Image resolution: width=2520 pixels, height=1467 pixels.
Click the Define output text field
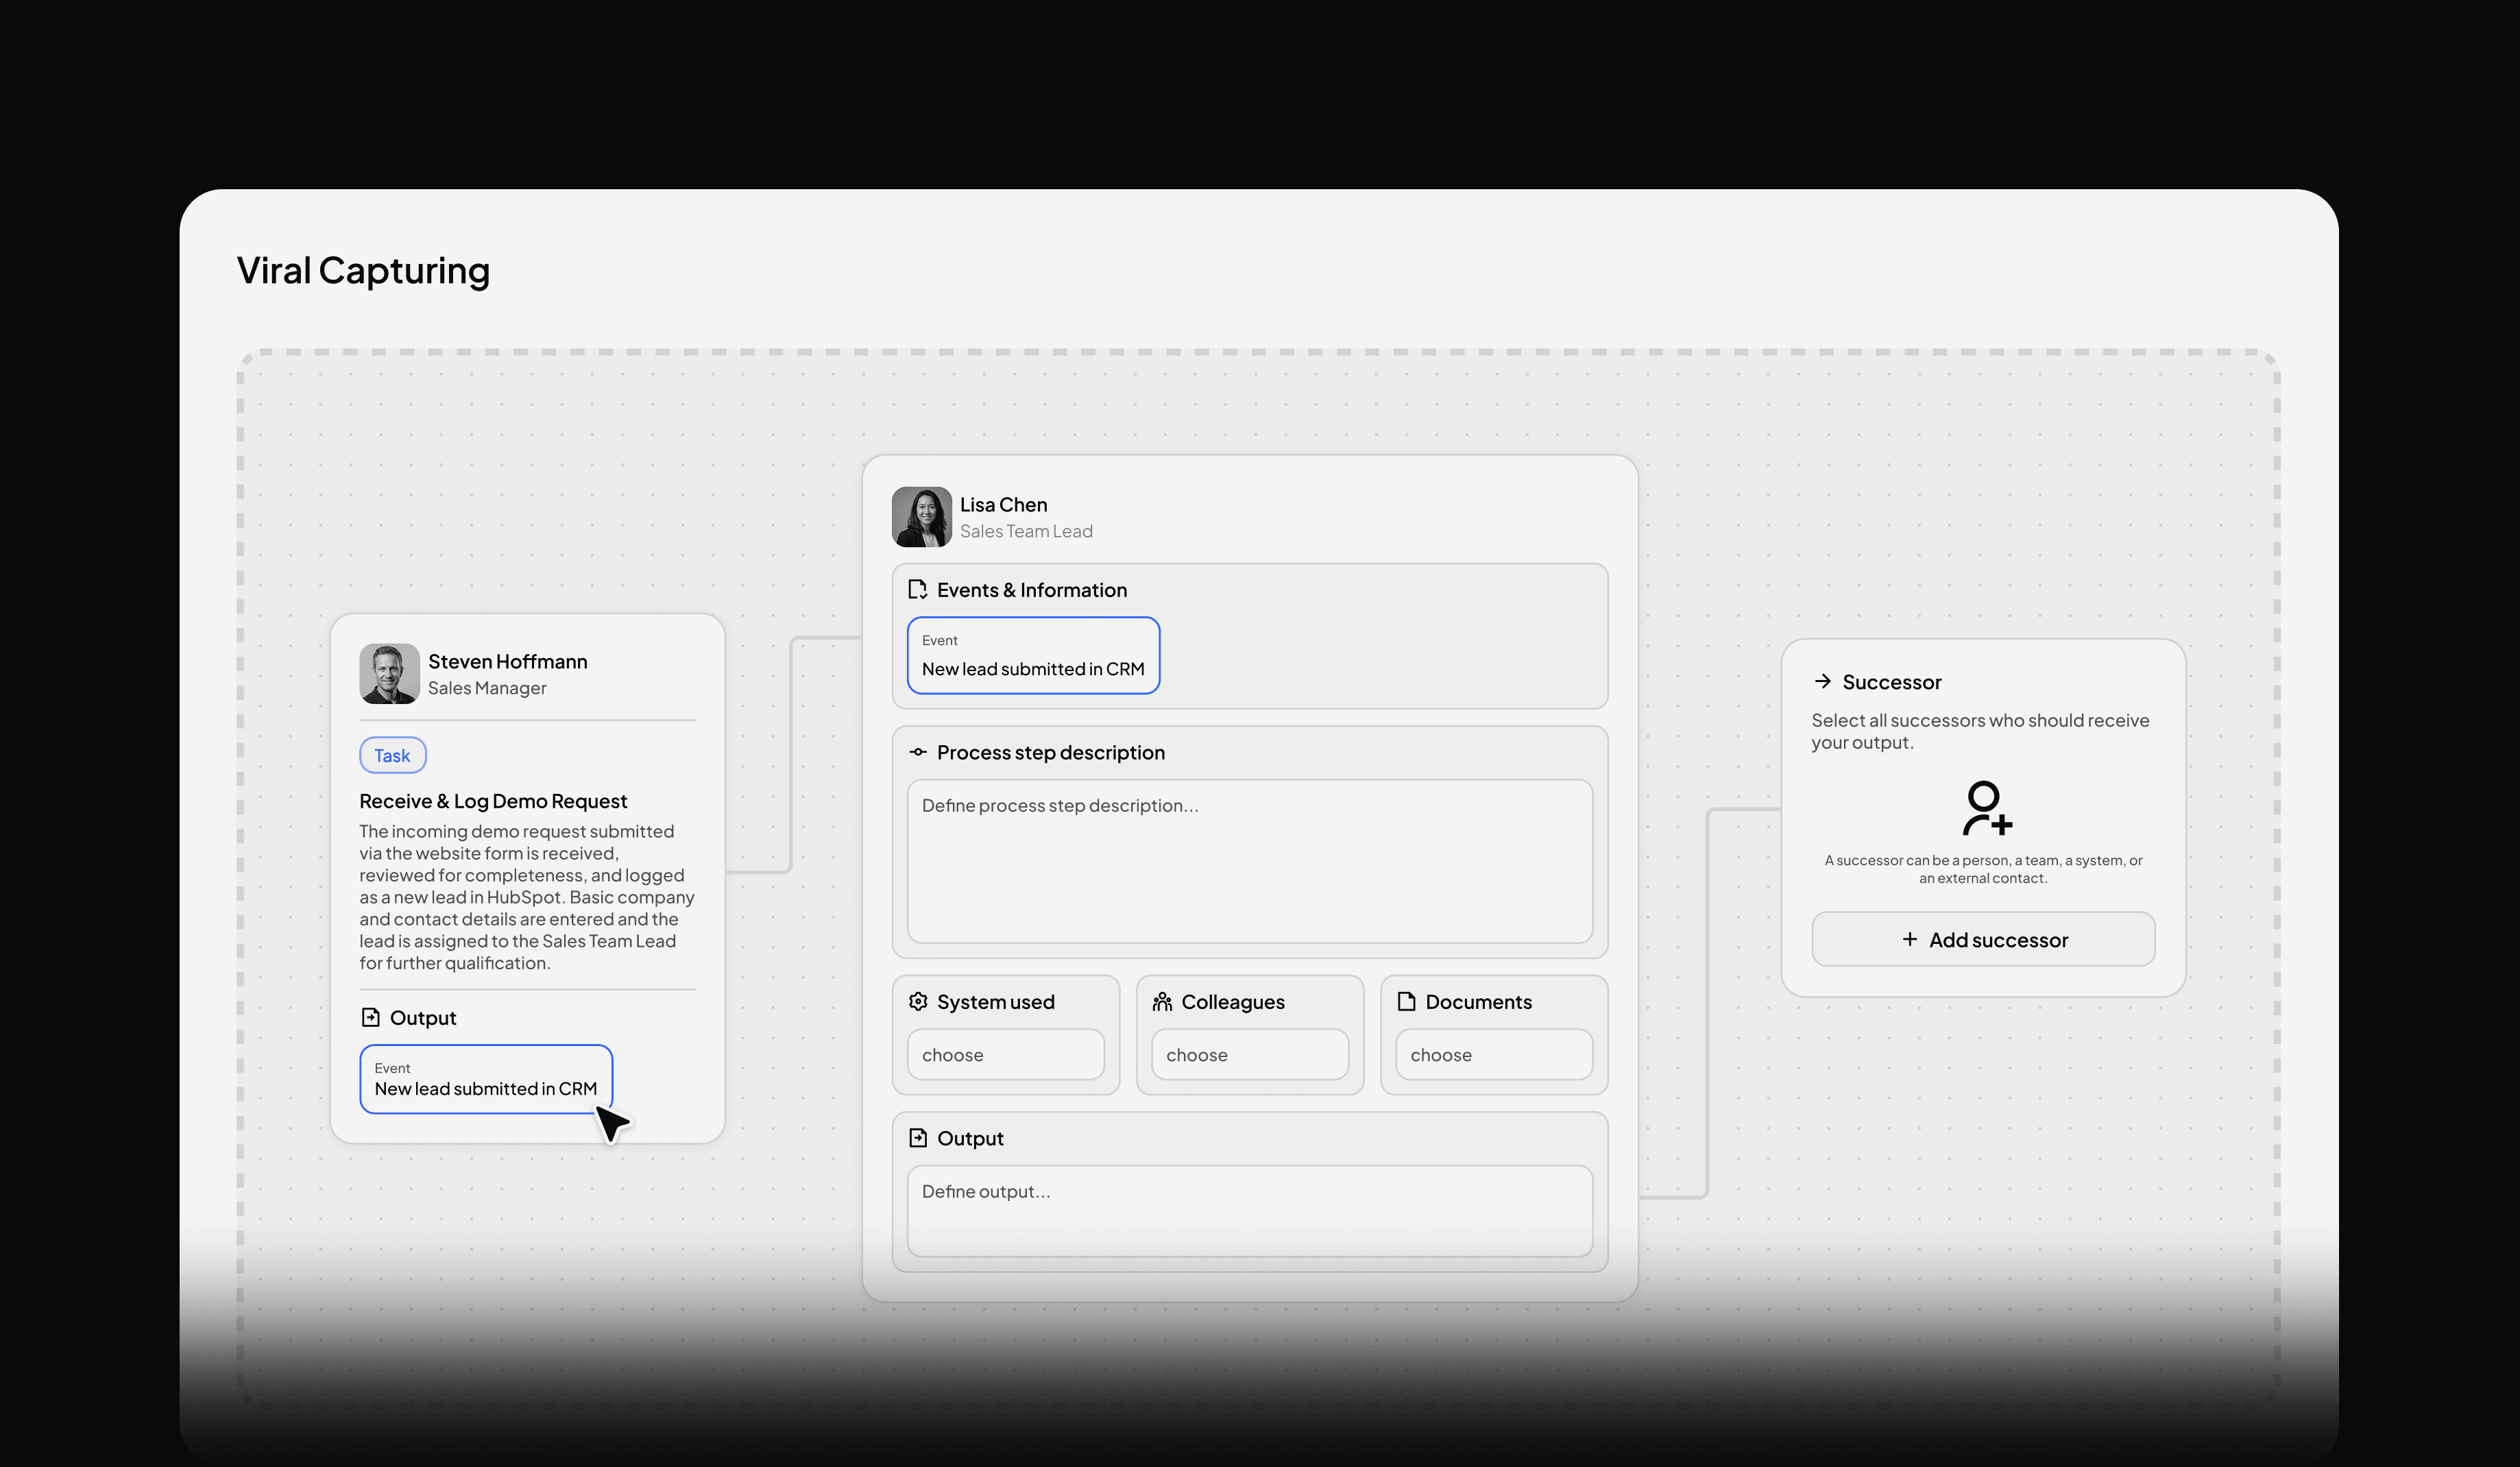[x=1249, y=1210]
